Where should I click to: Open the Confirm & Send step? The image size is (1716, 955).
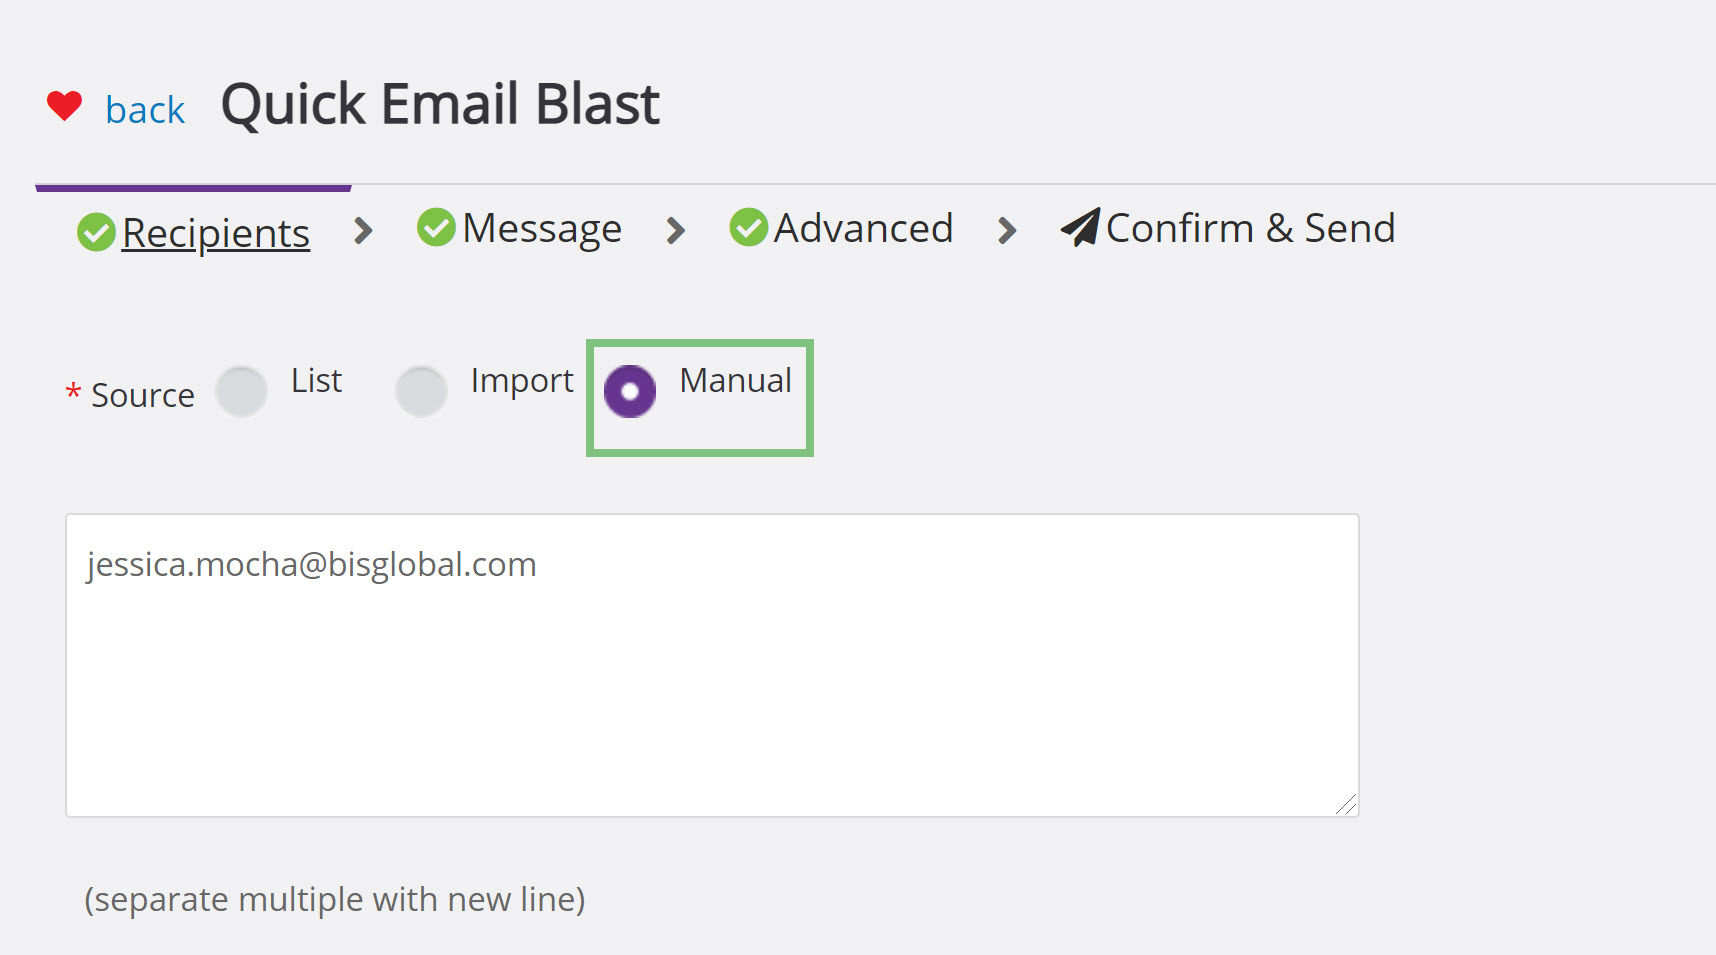(x=1250, y=228)
